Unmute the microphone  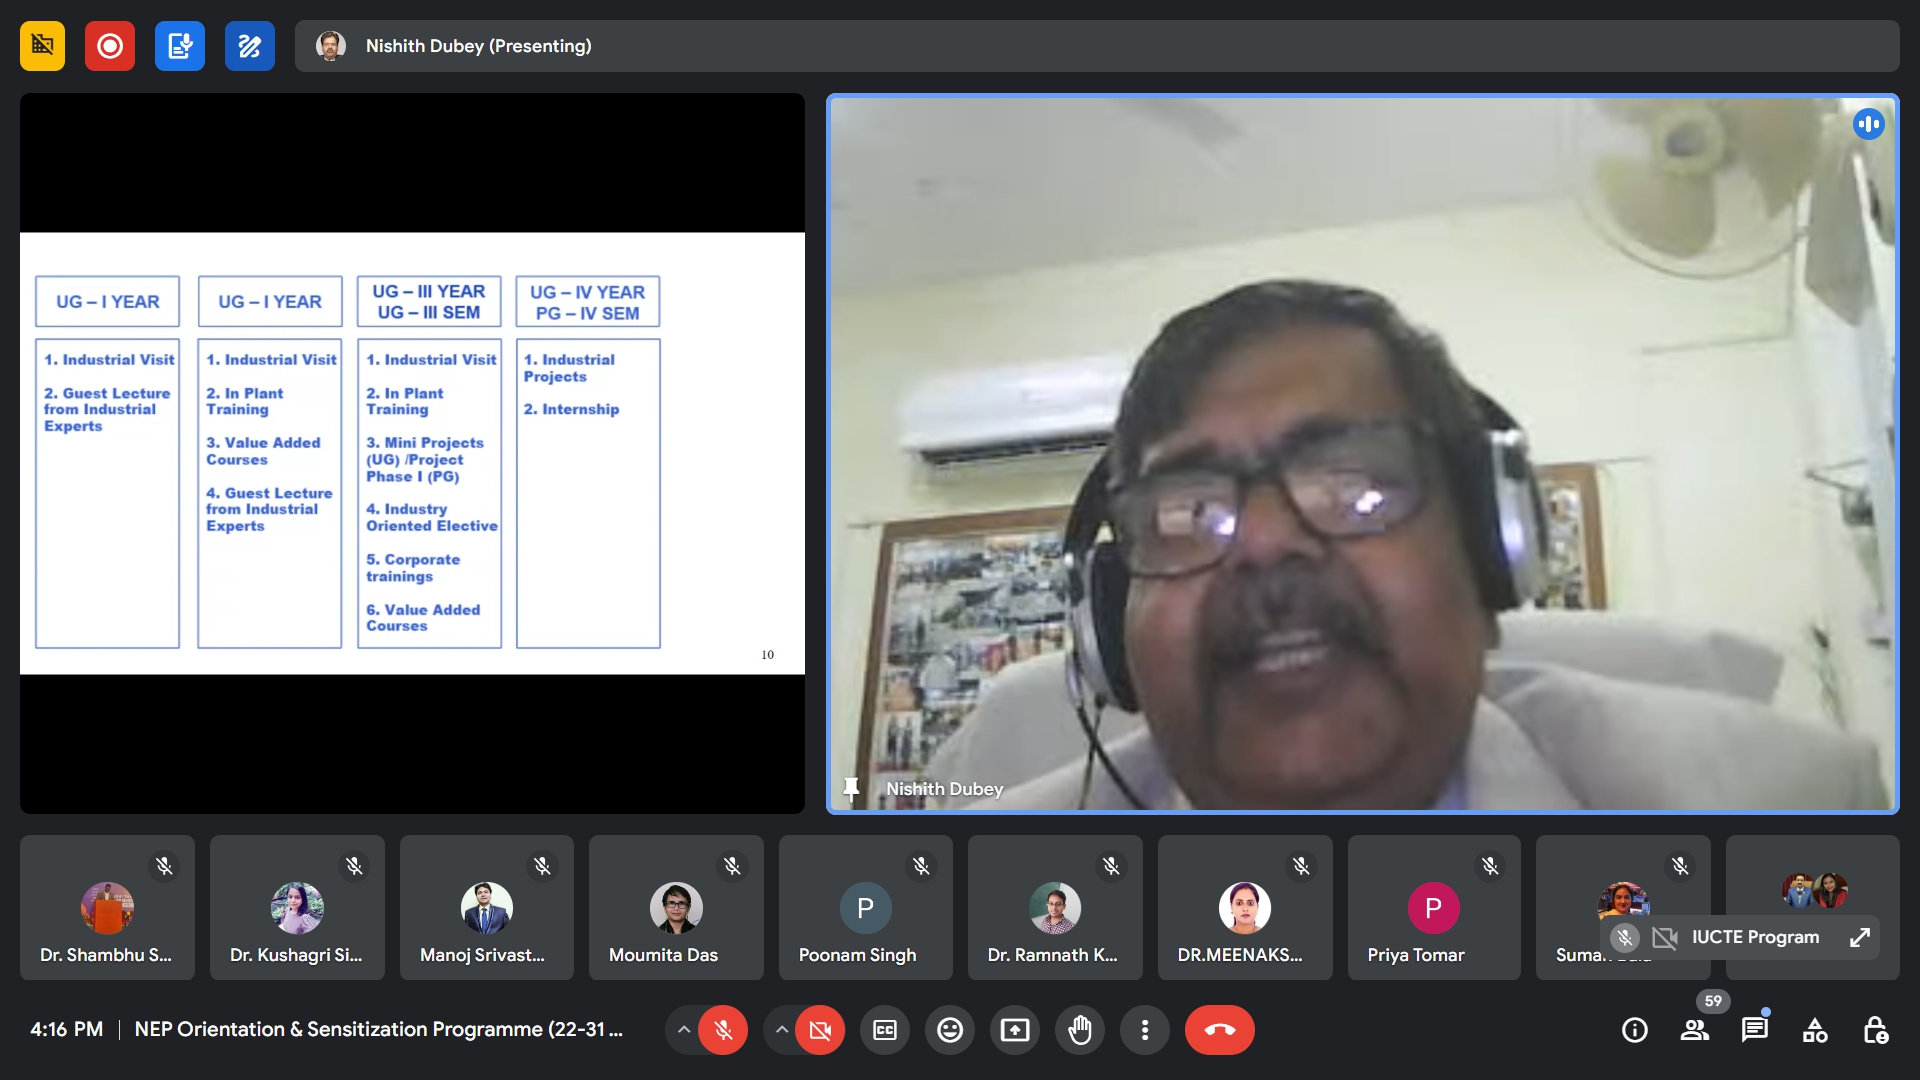pos(723,1030)
